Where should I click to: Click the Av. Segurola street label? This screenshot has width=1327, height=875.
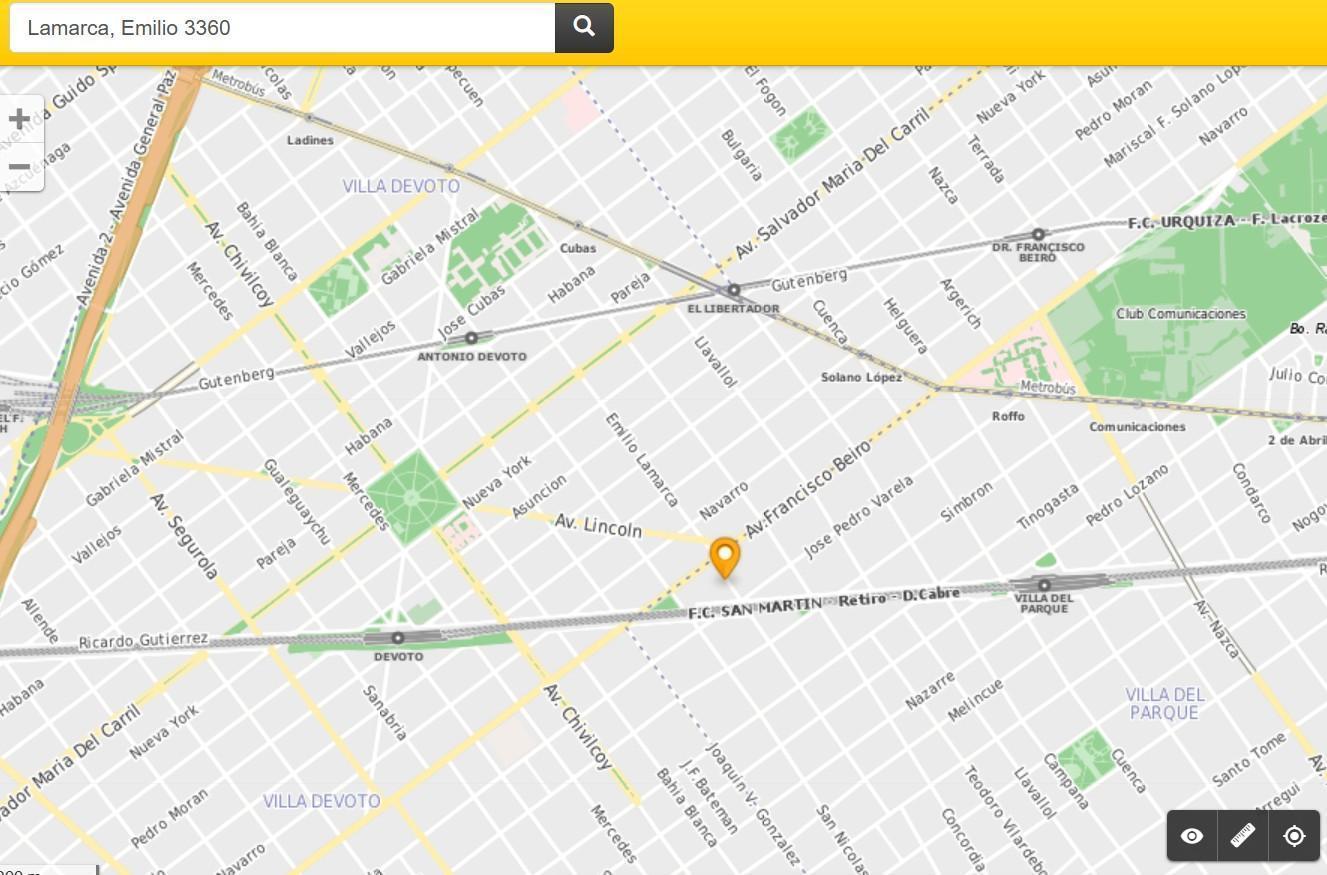(184, 536)
